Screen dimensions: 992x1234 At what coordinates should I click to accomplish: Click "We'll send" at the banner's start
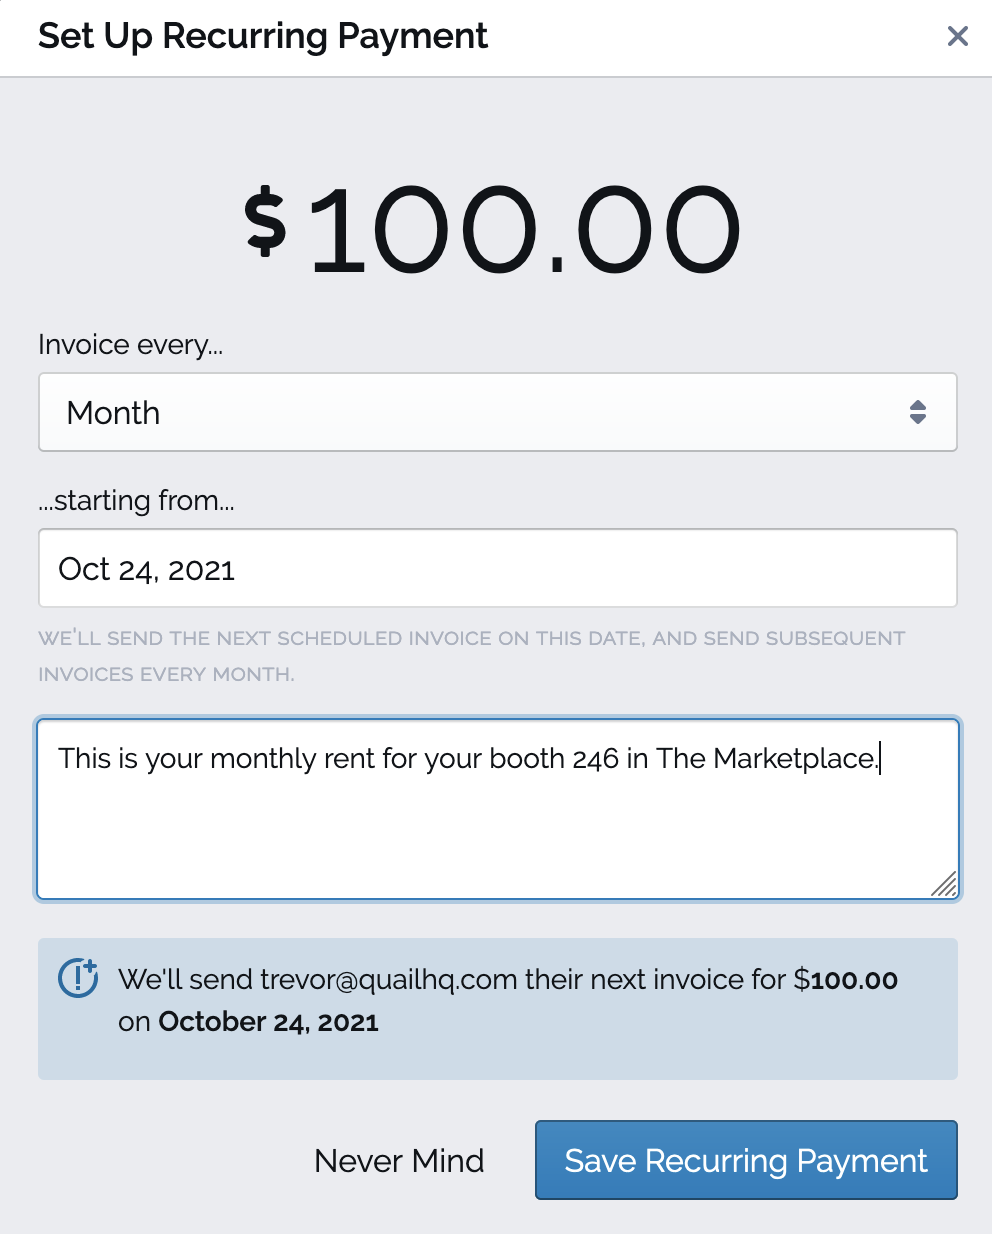pyautogui.click(x=184, y=980)
